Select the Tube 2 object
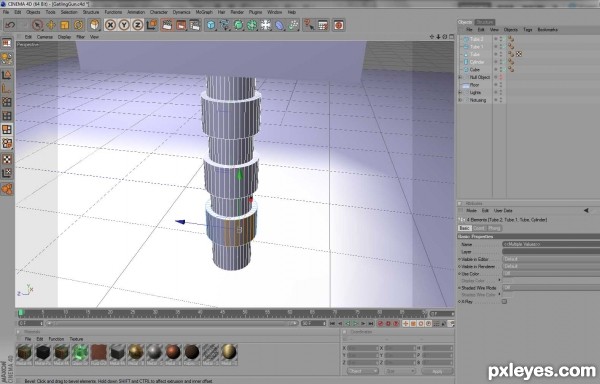 coord(476,39)
